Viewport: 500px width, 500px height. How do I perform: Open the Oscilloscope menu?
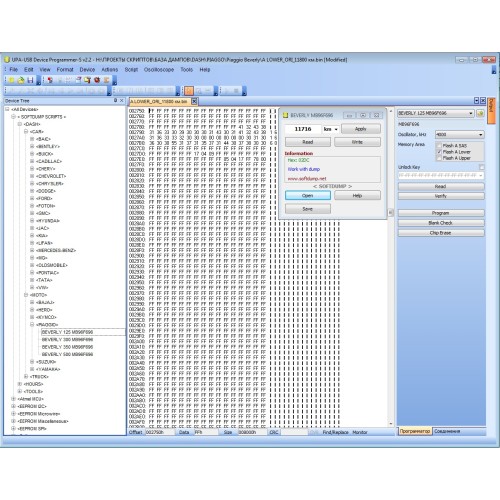click(x=159, y=69)
